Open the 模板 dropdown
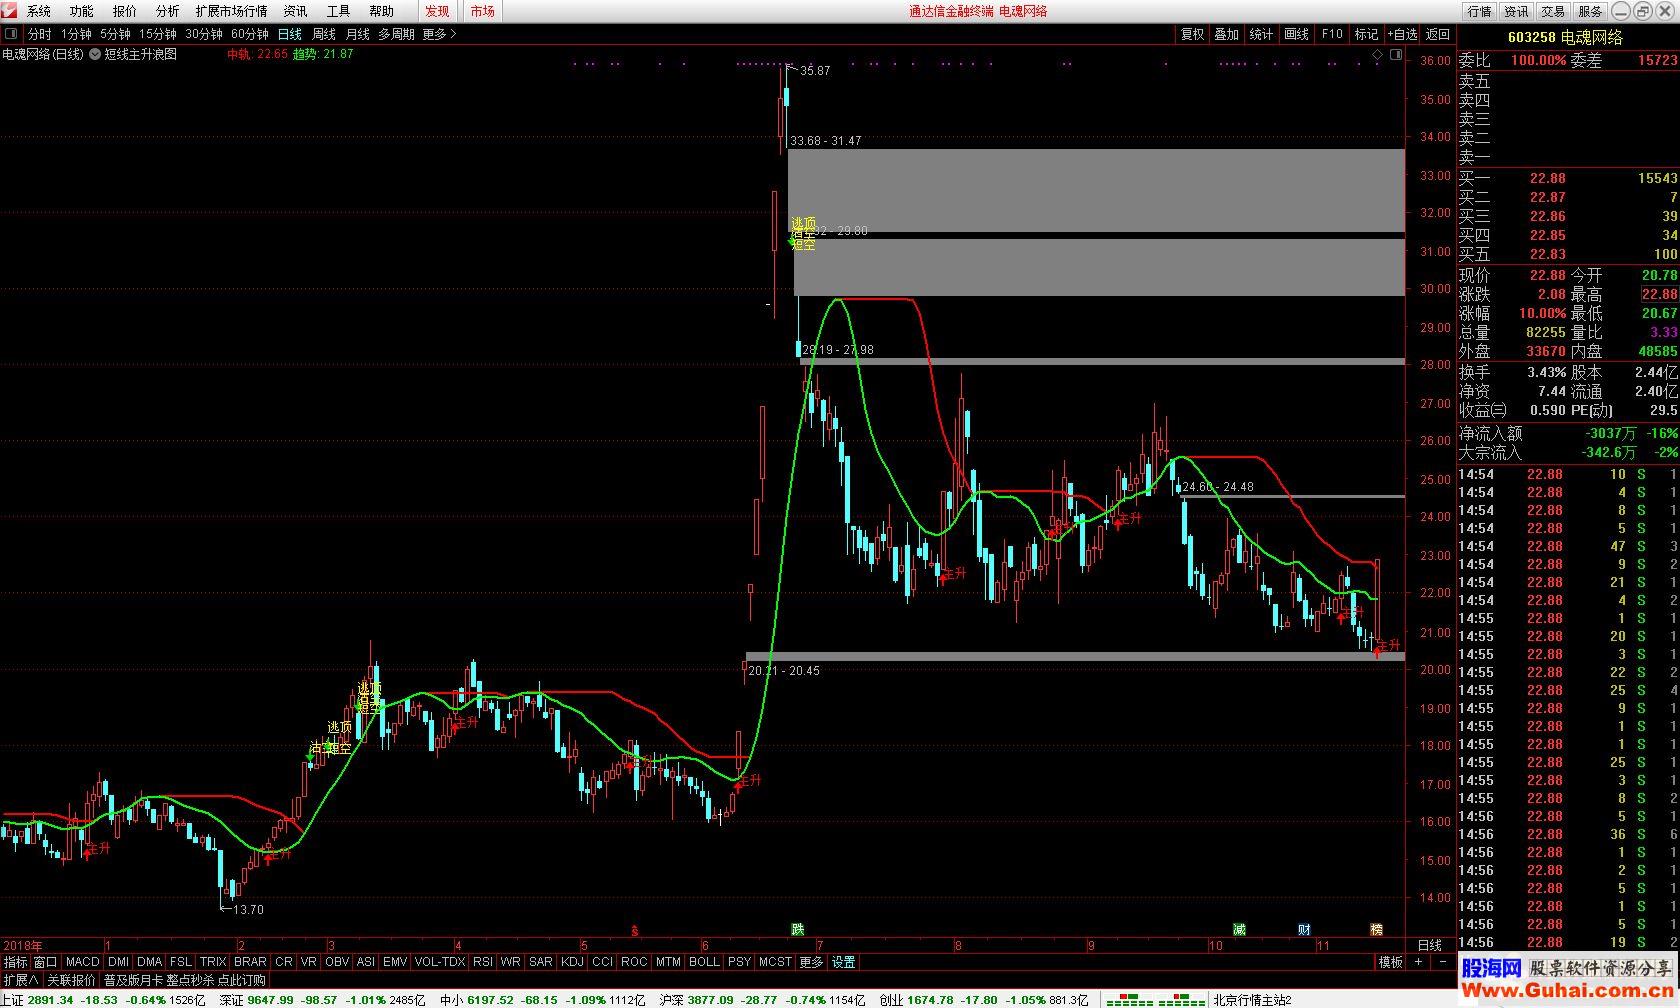The width and height of the screenshot is (1680, 1008). pyautogui.click(x=1391, y=962)
